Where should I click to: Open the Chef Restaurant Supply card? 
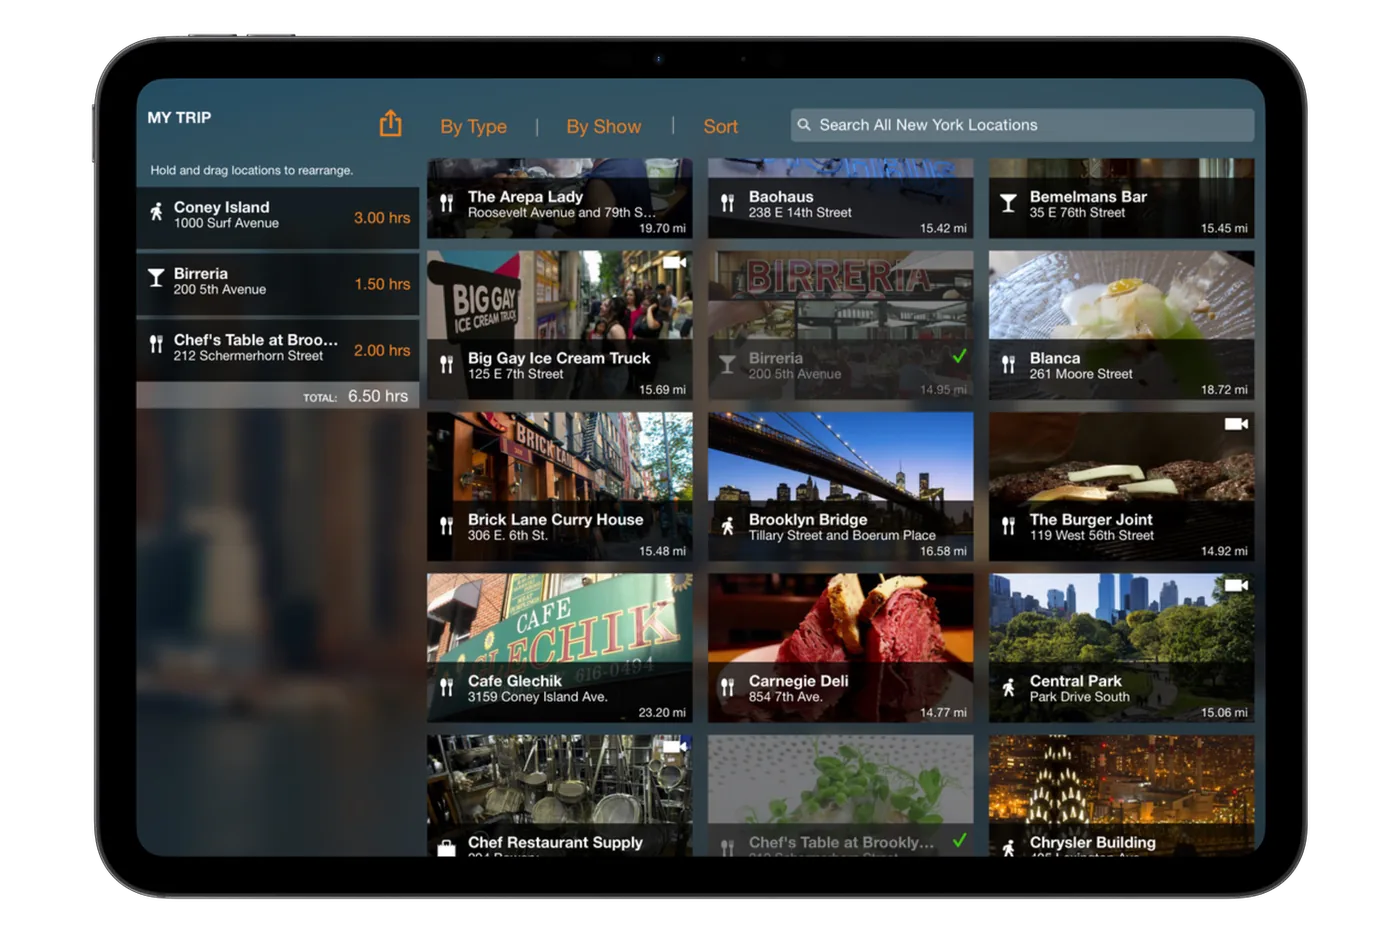tap(559, 795)
